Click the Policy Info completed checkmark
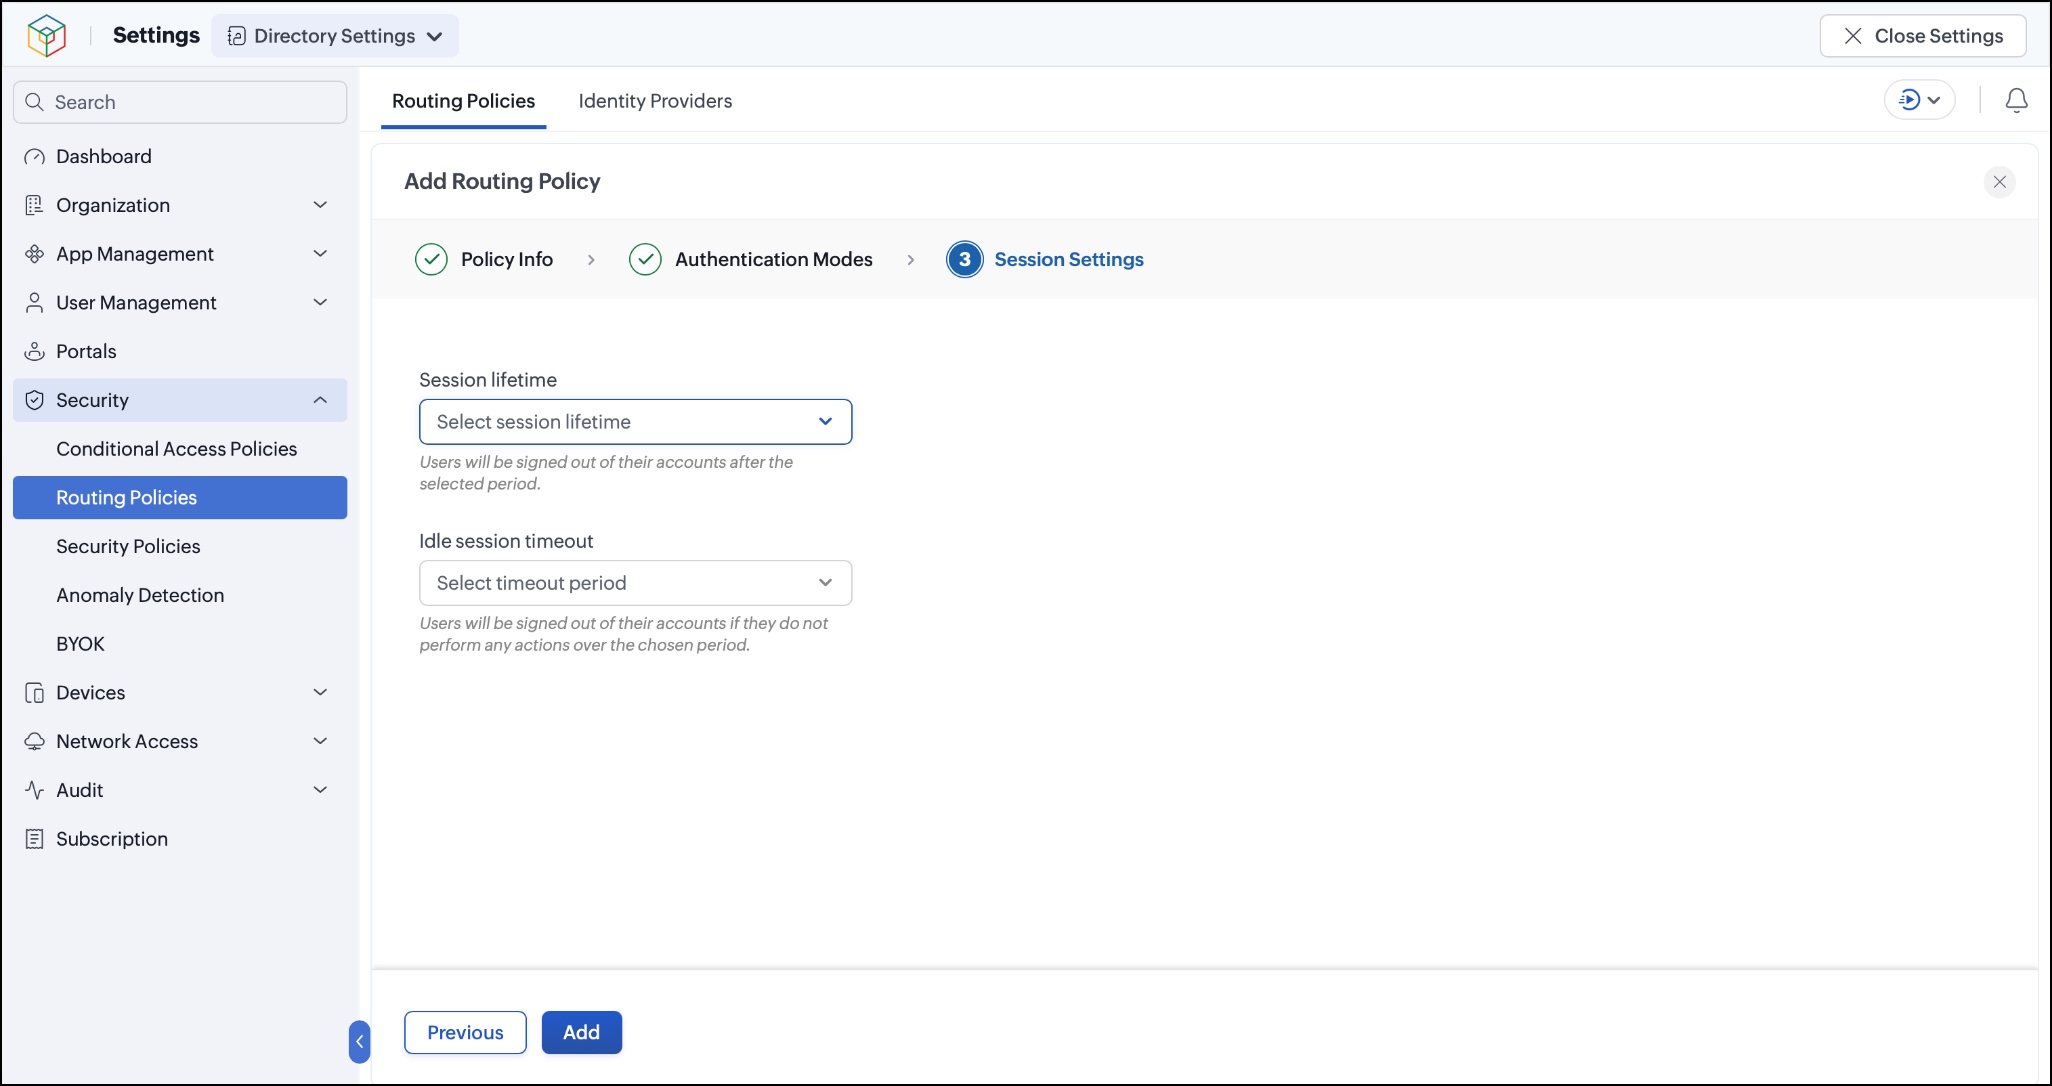 (x=431, y=259)
